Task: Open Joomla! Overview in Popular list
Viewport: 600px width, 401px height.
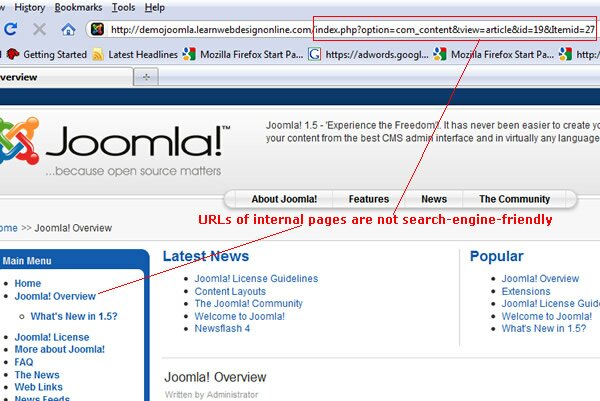Action: click(x=540, y=279)
